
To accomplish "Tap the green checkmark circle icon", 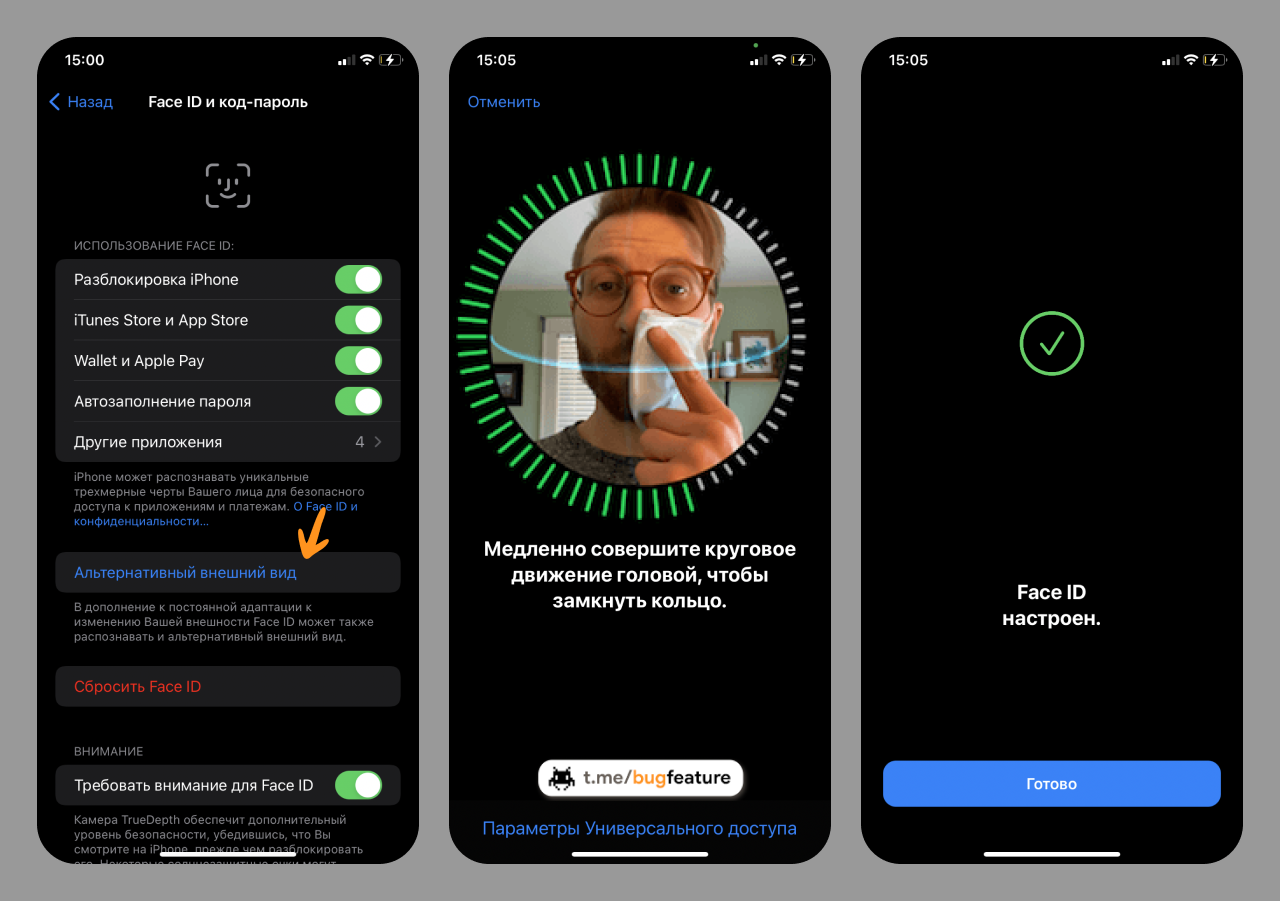I will pos(1052,344).
